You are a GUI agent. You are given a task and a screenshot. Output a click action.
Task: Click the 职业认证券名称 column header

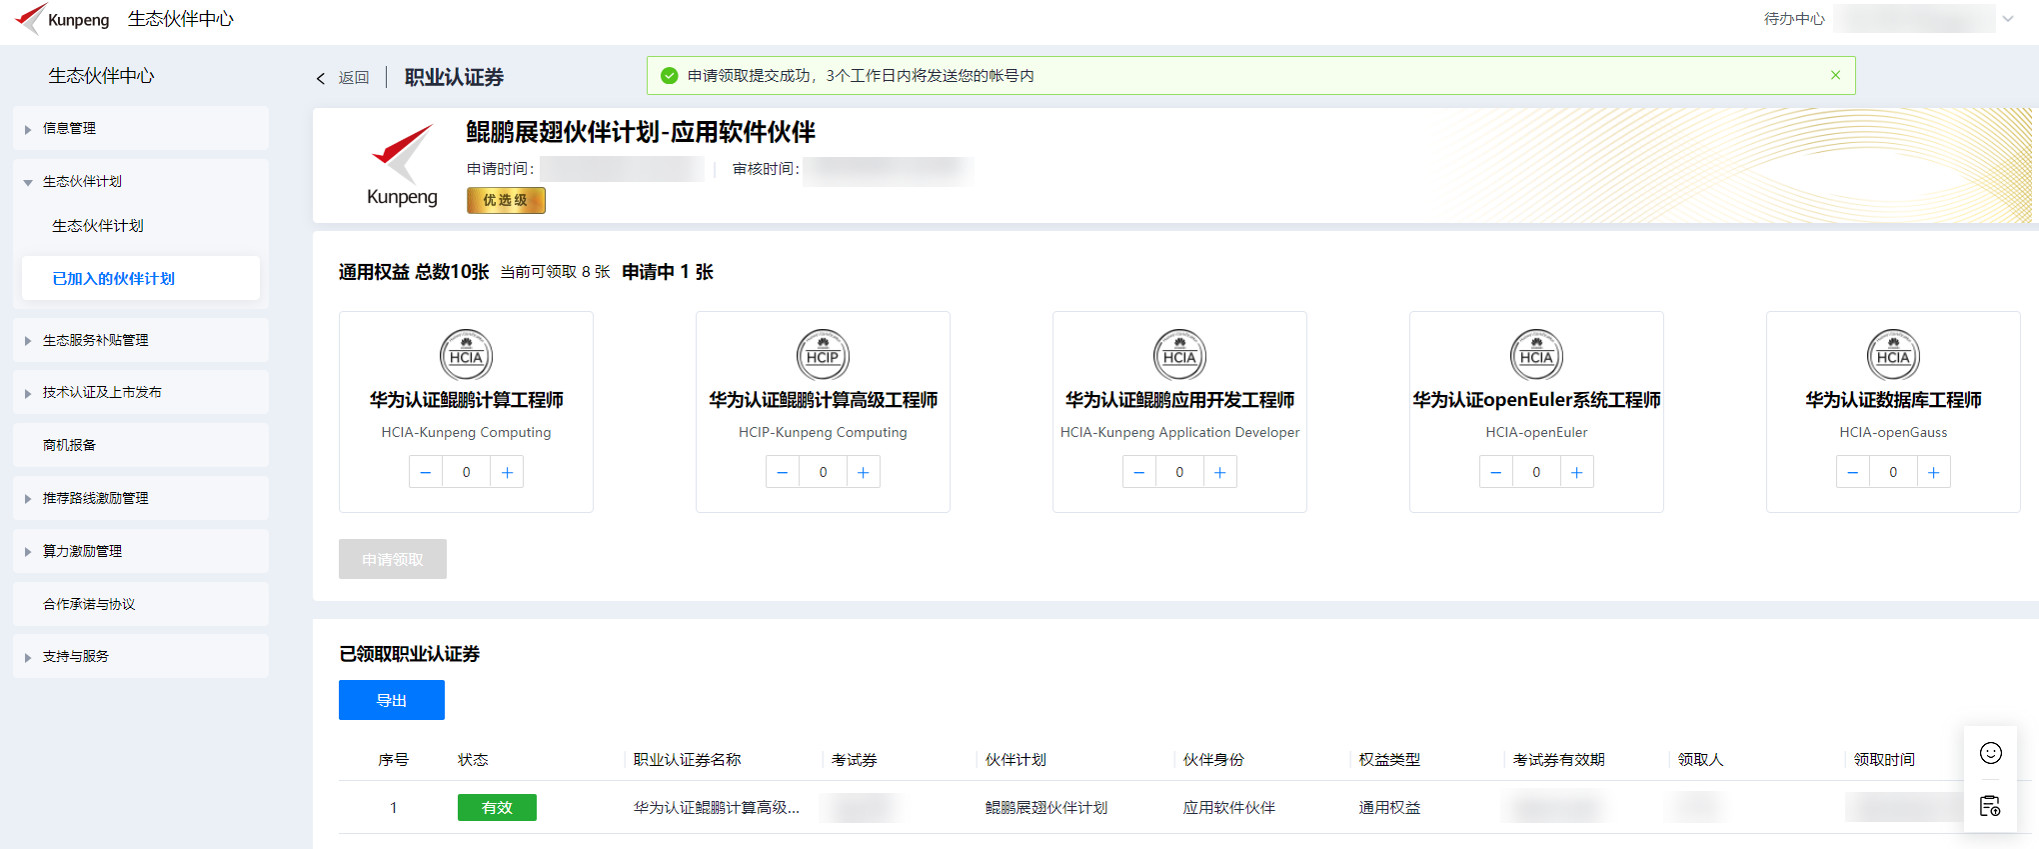(687, 760)
